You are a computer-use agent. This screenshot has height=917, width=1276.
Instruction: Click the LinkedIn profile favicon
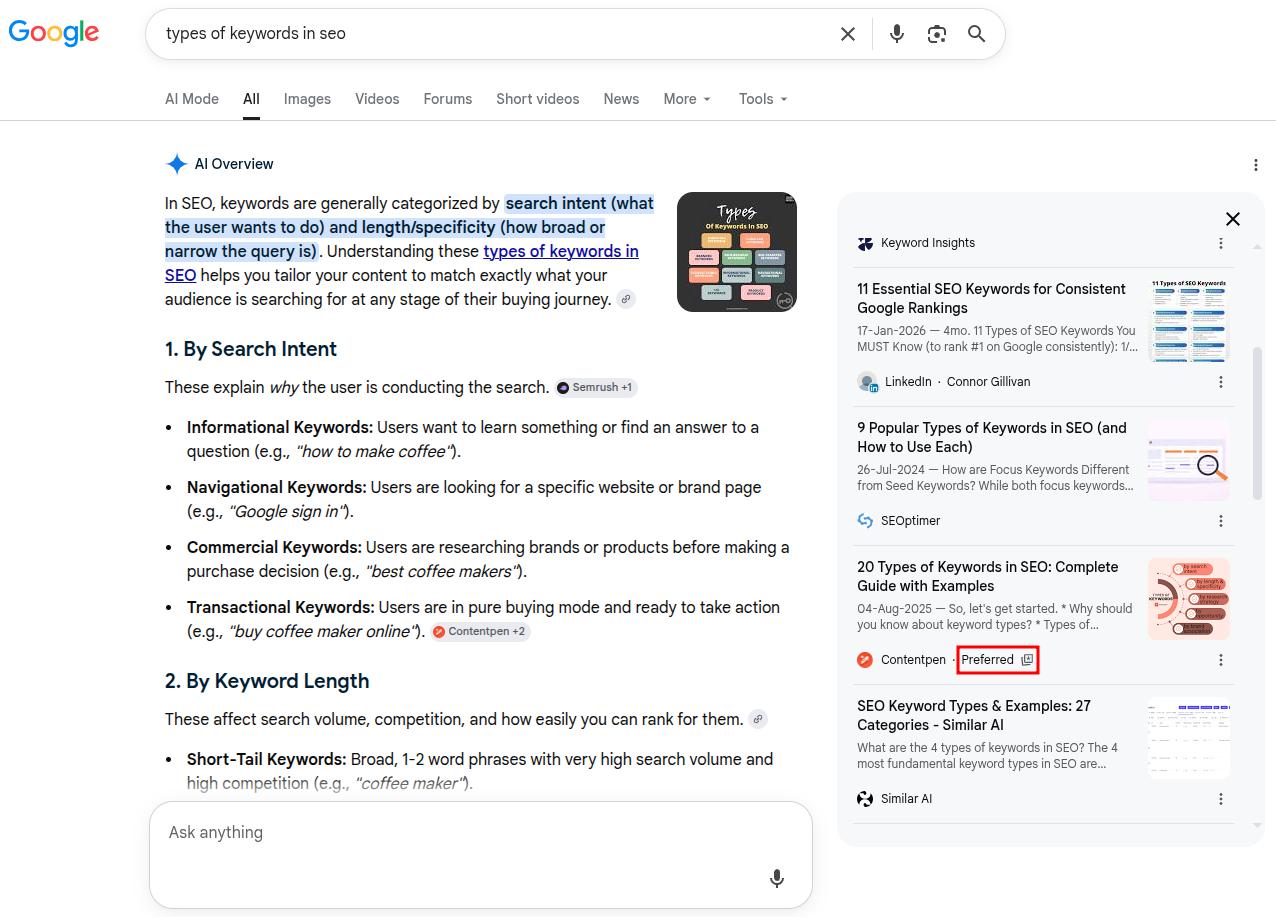coord(867,382)
